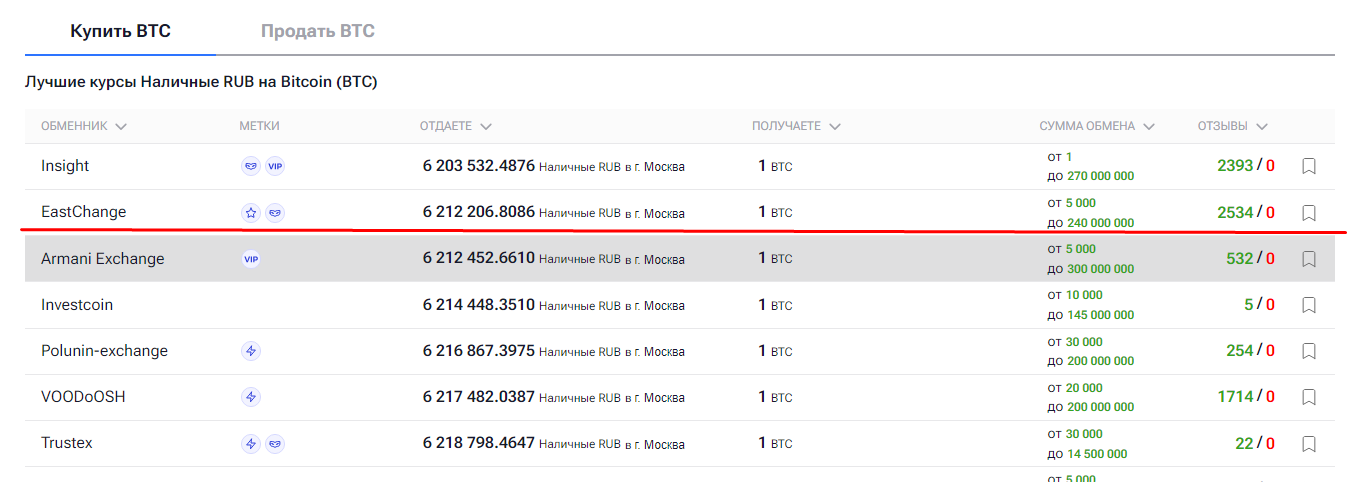The height and width of the screenshot is (482, 1350).
Task: Switch to the Продать BTC tab
Action: (318, 31)
